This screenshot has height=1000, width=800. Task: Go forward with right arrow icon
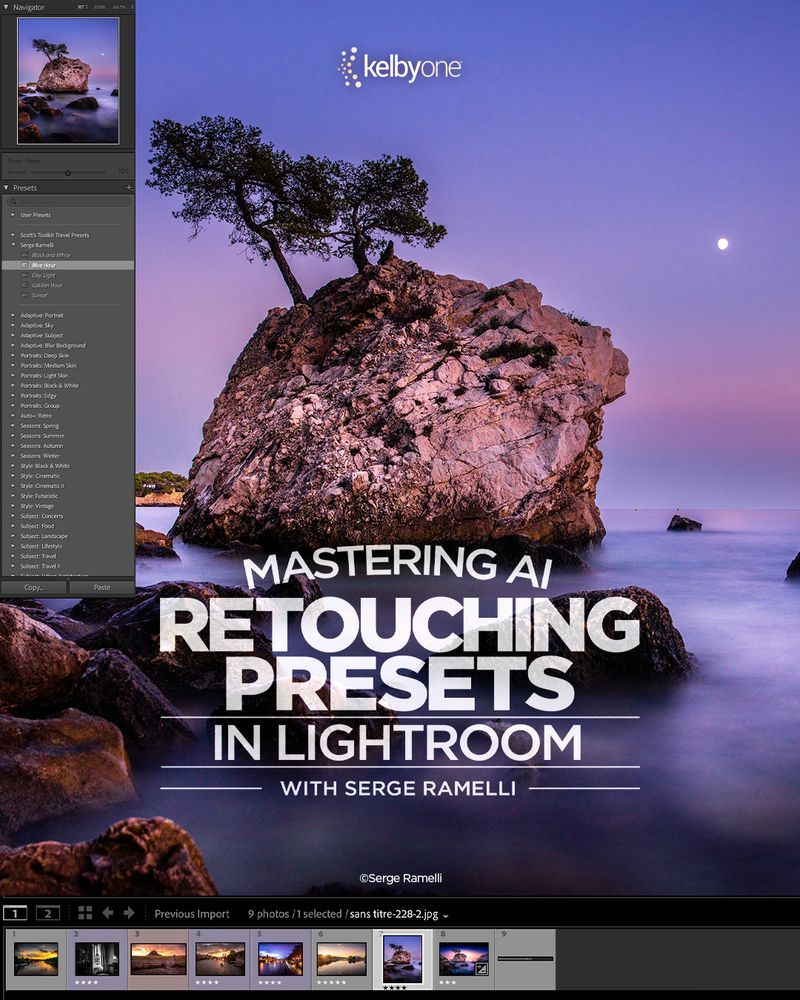(x=129, y=913)
